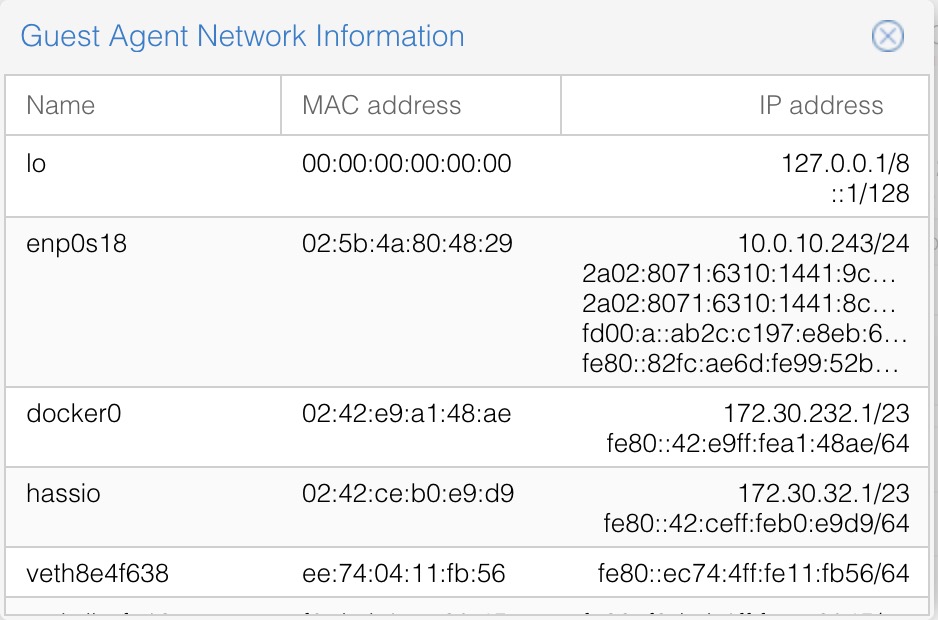
Task: Close the Guest Agent Network Information dialog
Action: click(887, 36)
